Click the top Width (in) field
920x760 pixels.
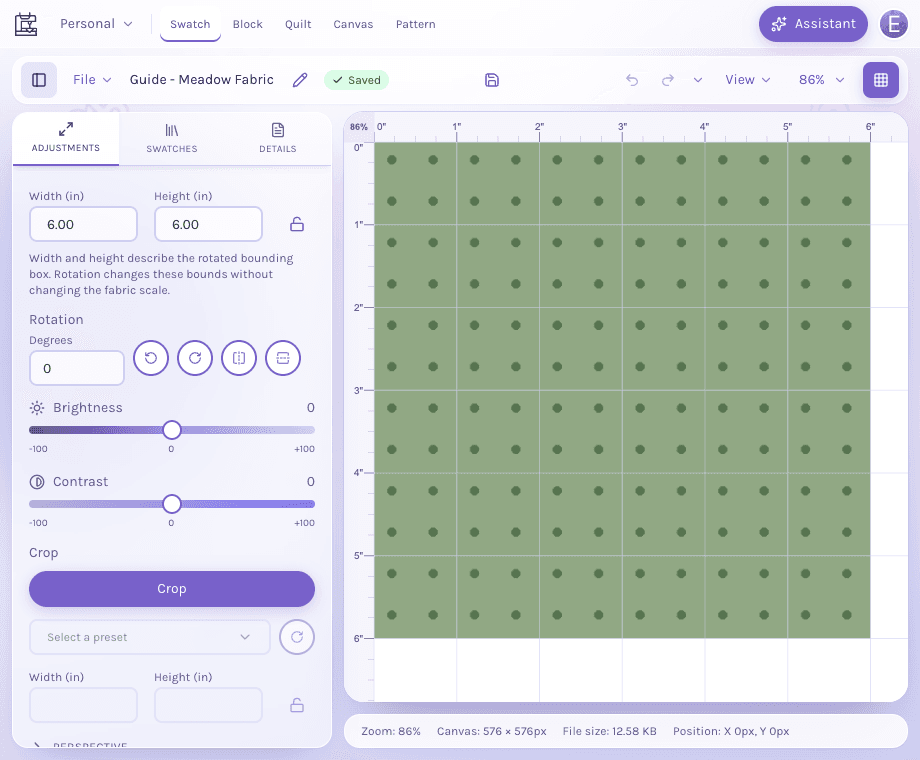pyautogui.click(x=83, y=224)
